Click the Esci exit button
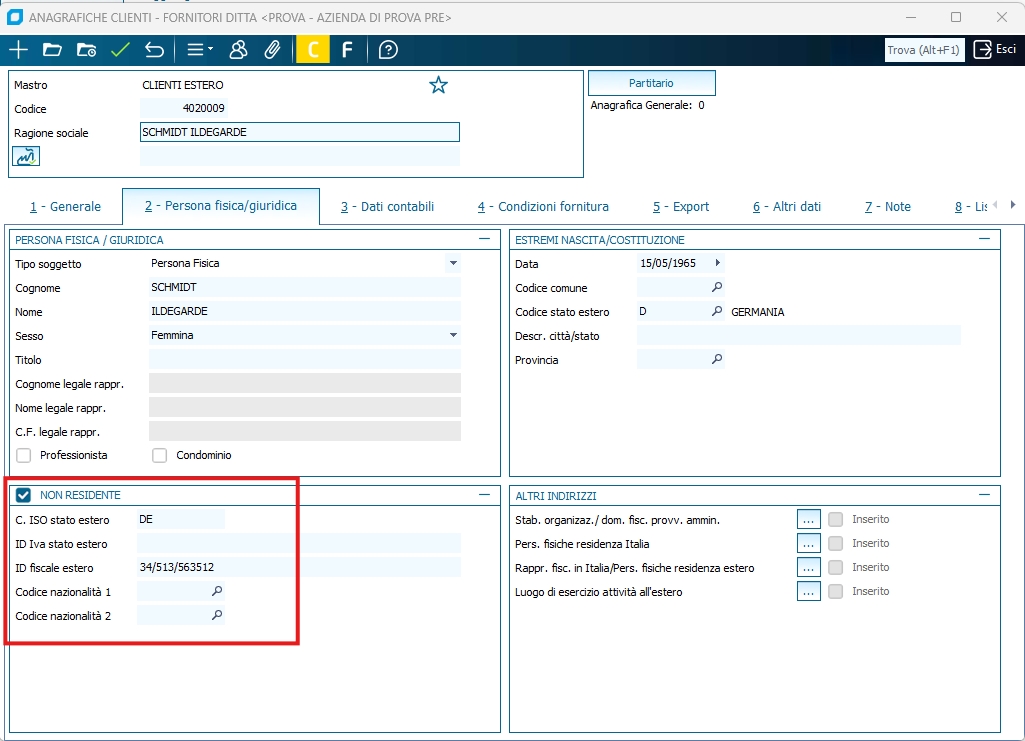The image size is (1025, 741). (x=995, y=50)
